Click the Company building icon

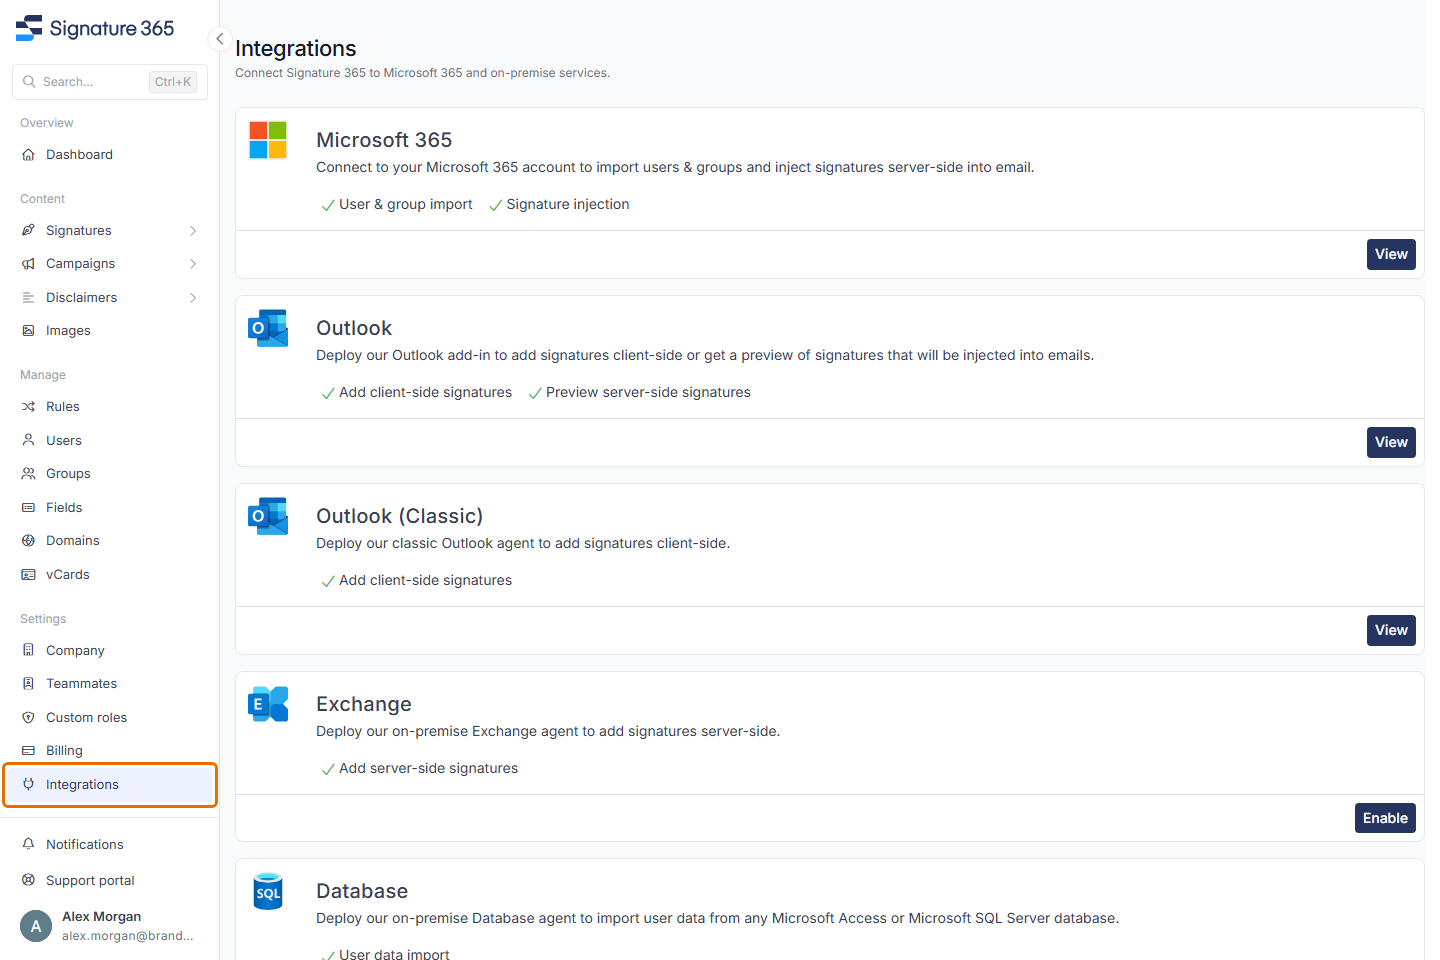coord(28,651)
